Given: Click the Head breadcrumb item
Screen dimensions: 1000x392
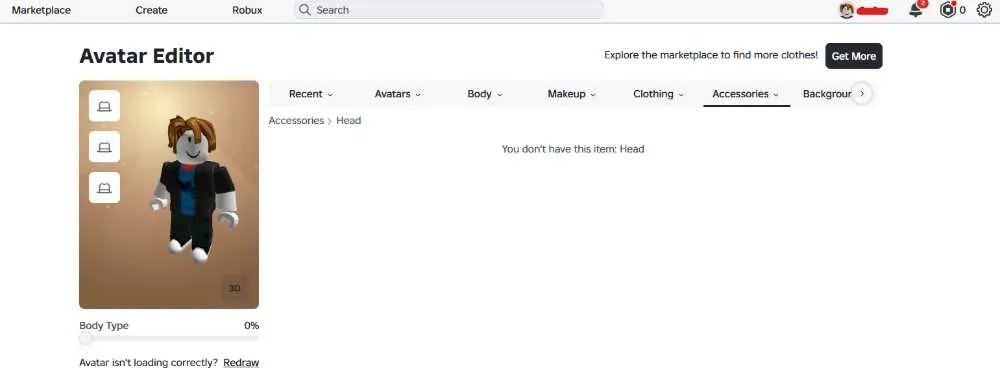Looking at the screenshot, I should [349, 120].
